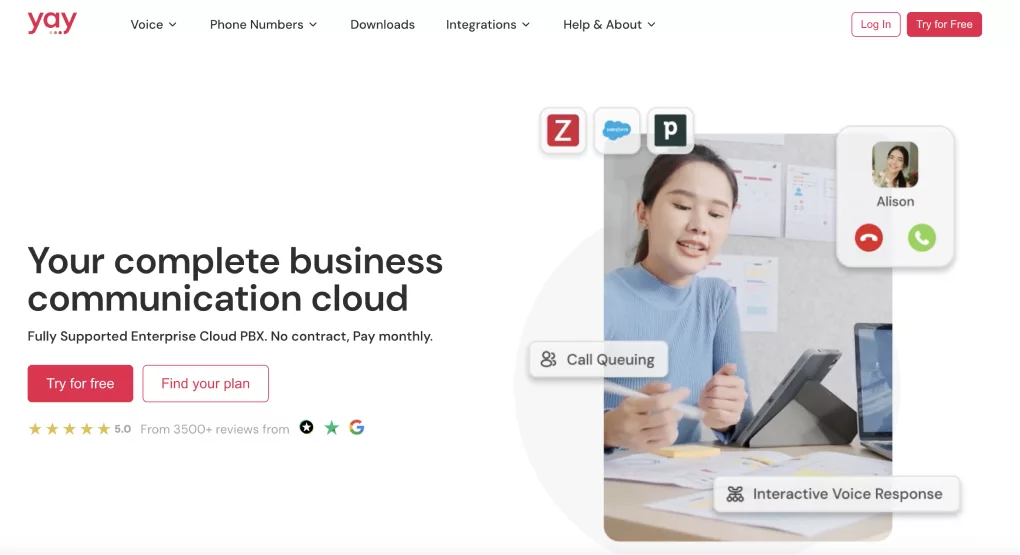Expand the Integrations menu
This screenshot has width=1020, height=555.
coord(488,25)
